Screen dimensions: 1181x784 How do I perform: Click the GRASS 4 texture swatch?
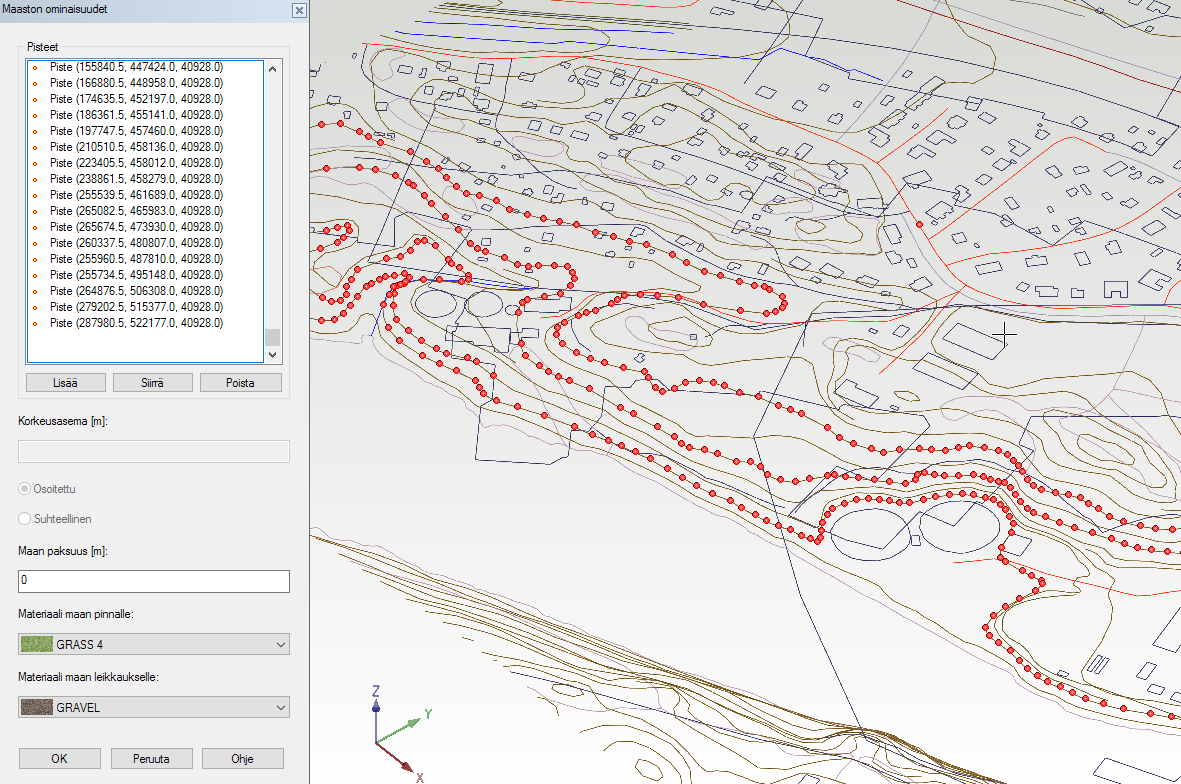point(37,644)
